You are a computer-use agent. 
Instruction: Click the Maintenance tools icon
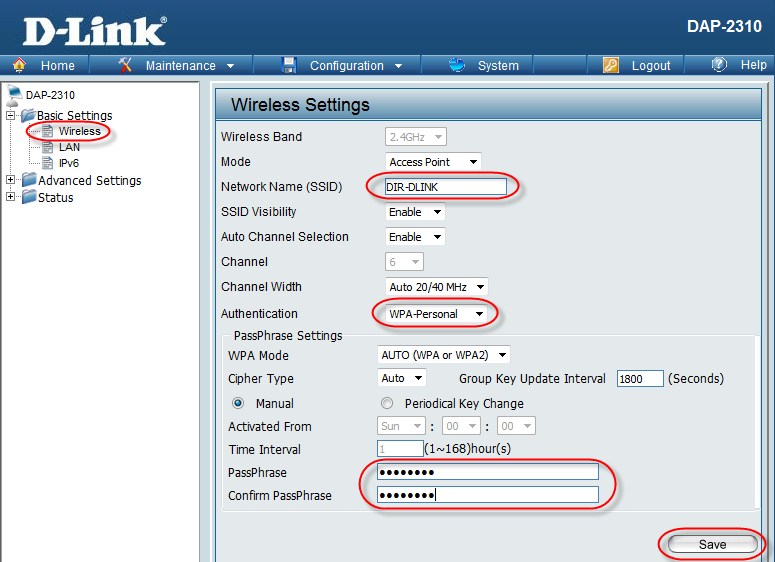[x=126, y=65]
